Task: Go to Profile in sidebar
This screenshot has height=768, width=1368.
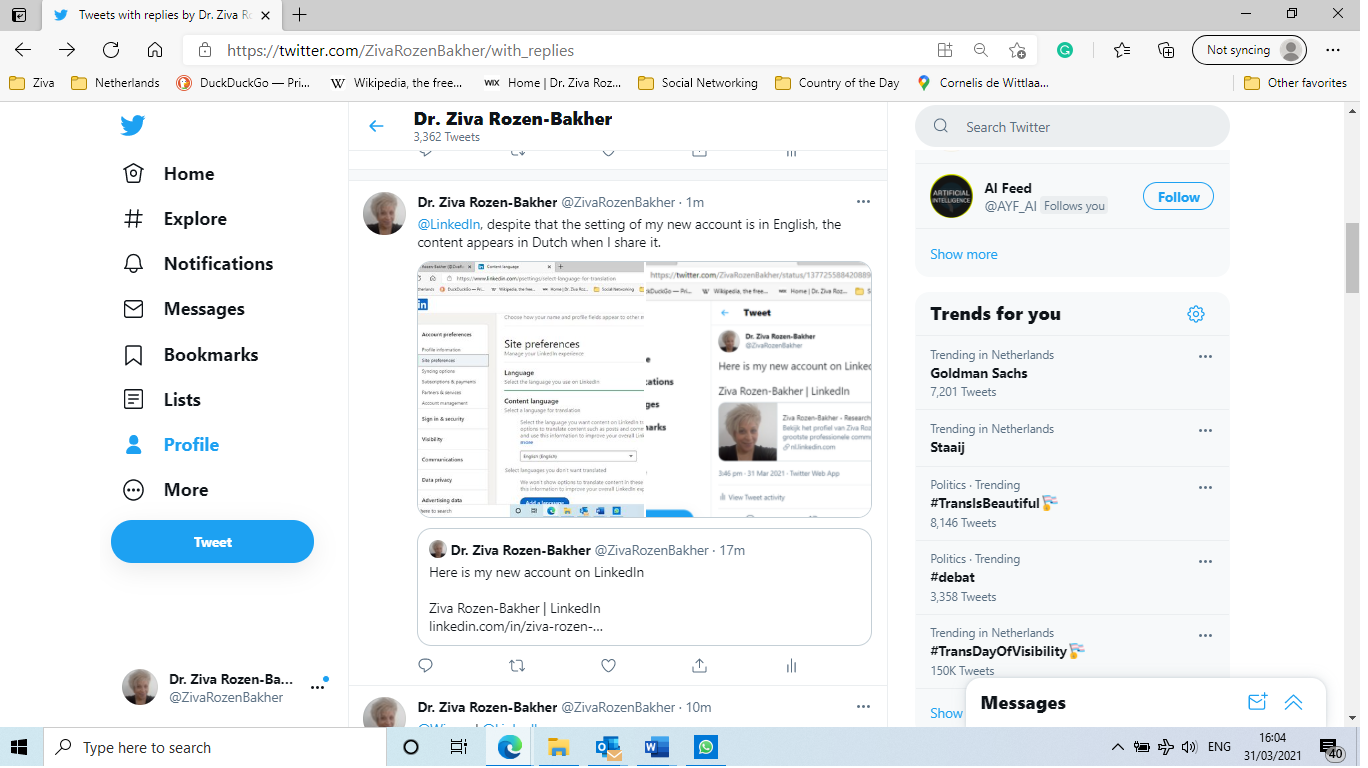Action: coord(171,445)
